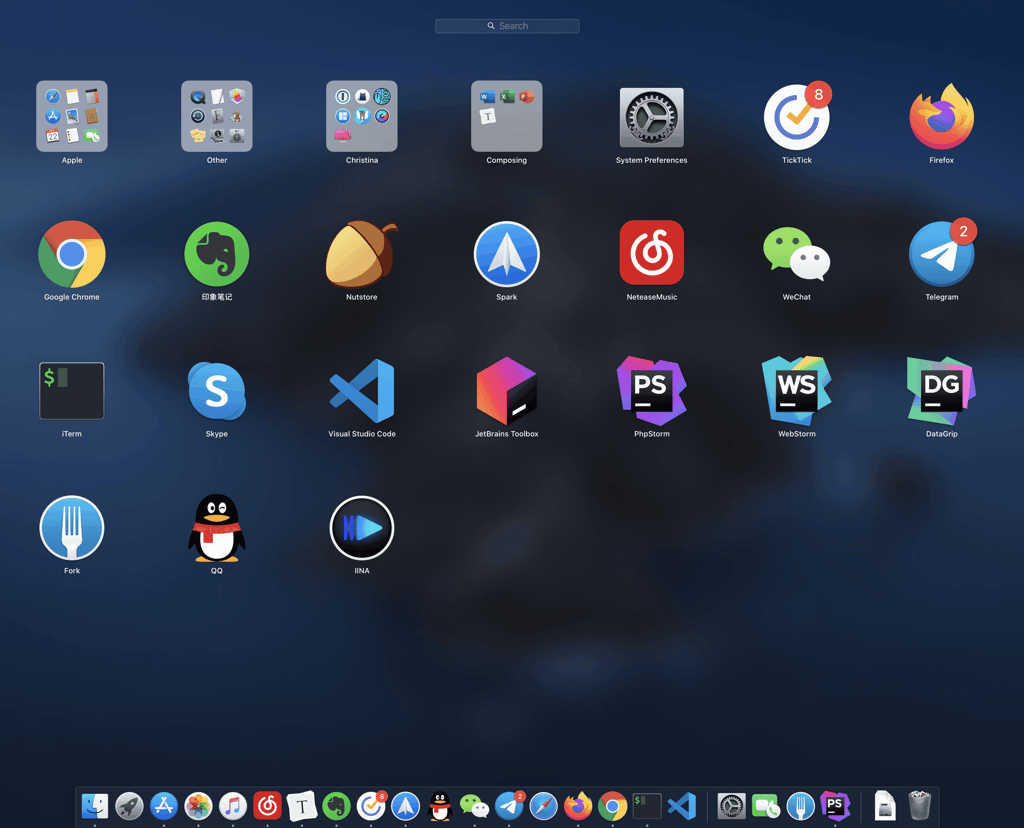Open Photos in the Dock
This screenshot has height=828, width=1024.
pos(199,806)
